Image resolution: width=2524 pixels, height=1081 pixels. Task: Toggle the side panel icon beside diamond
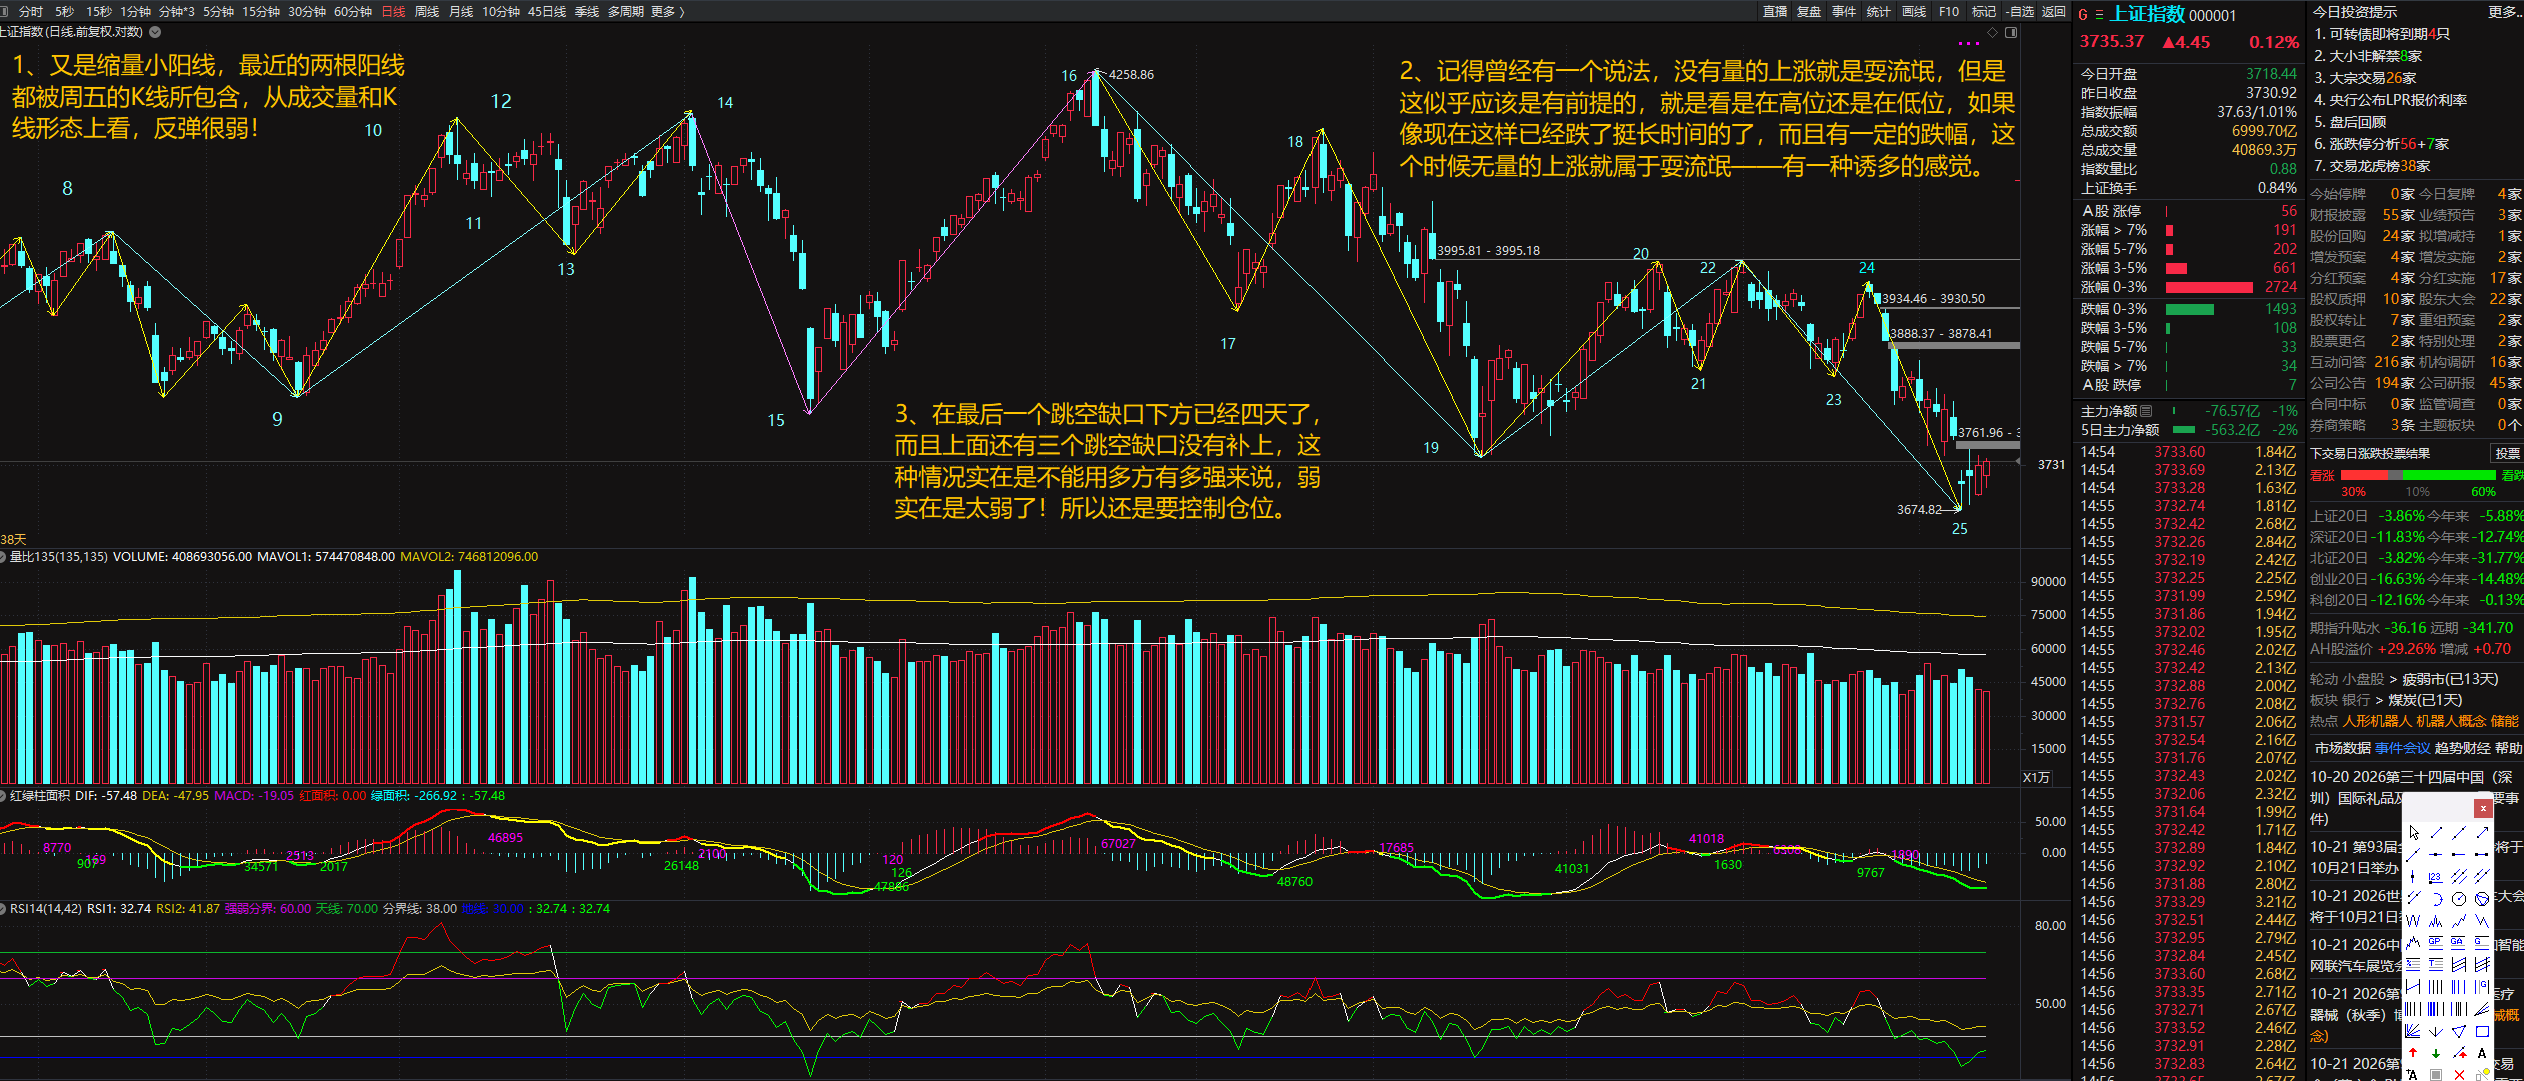pos(2011,32)
